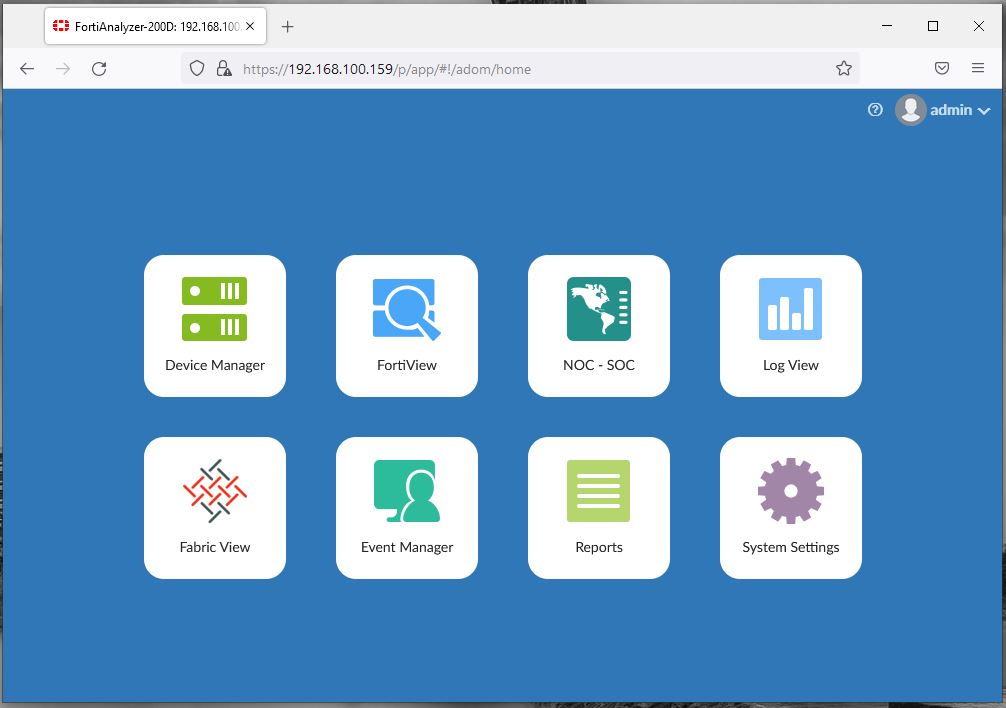Screen dimensions: 1006x708
Task: View site security lock warning
Action: 223,69
